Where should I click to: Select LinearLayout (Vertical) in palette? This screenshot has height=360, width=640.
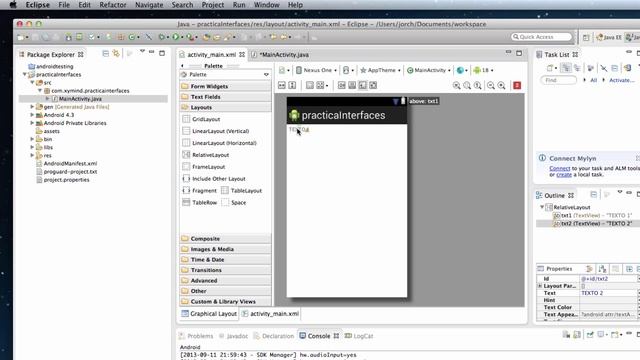click(x=220, y=131)
